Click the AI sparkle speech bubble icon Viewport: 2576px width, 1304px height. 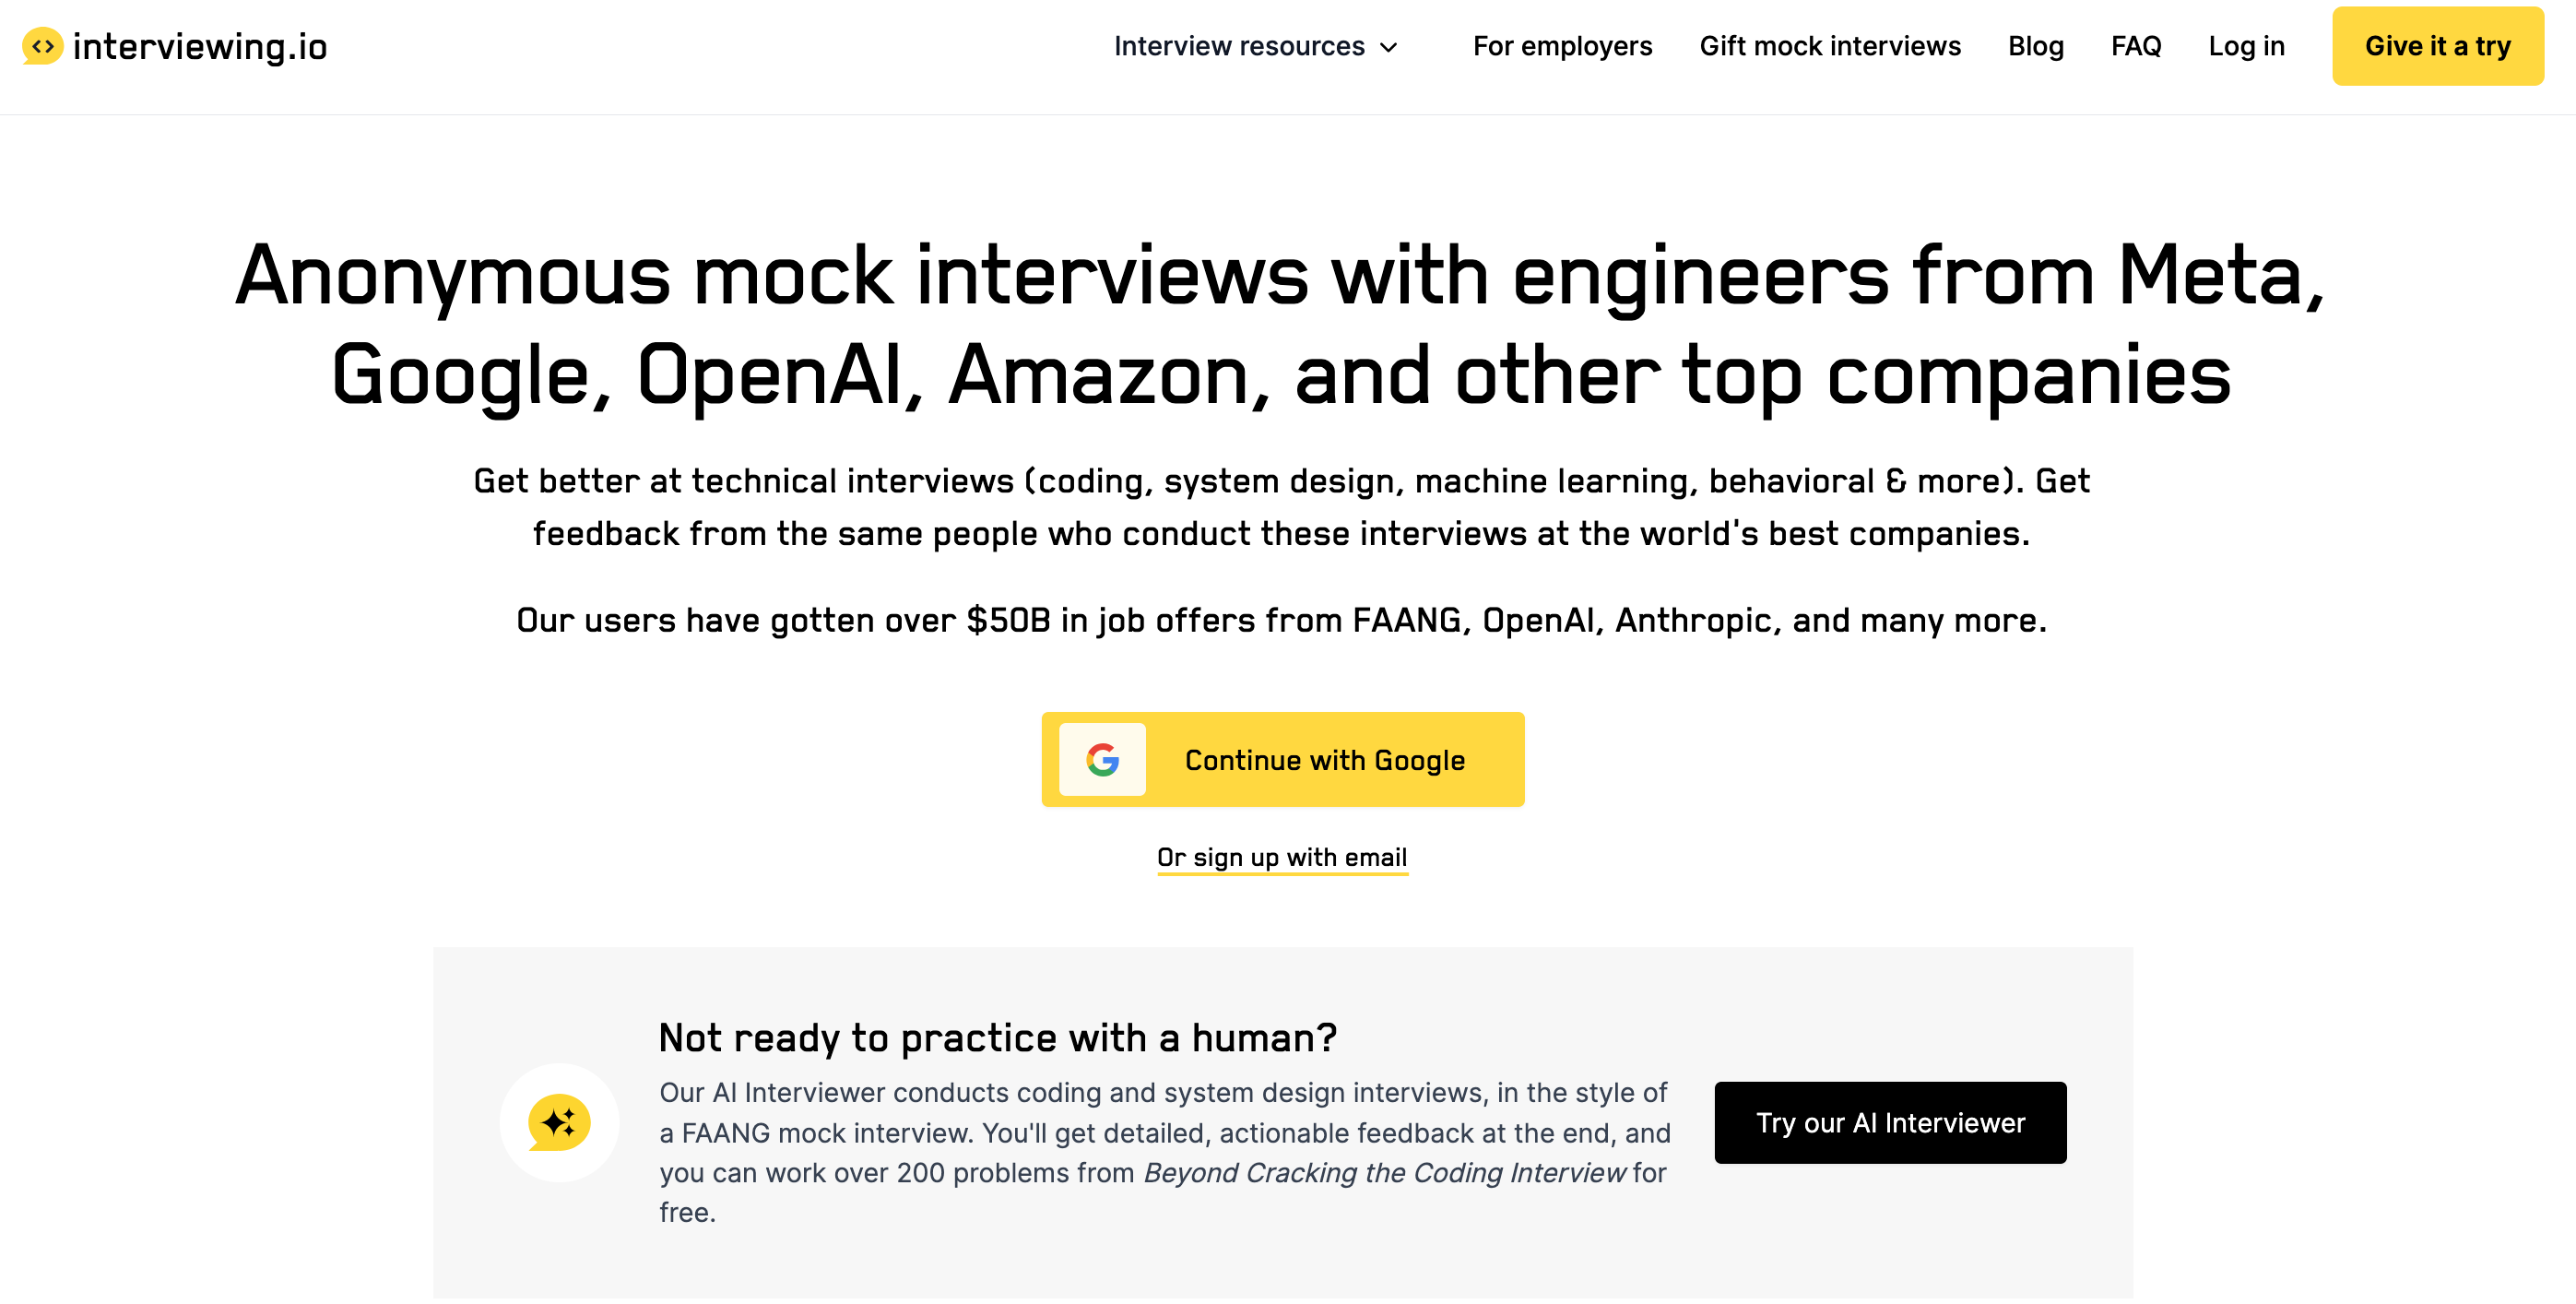pyautogui.click(x=559, y=1122)
